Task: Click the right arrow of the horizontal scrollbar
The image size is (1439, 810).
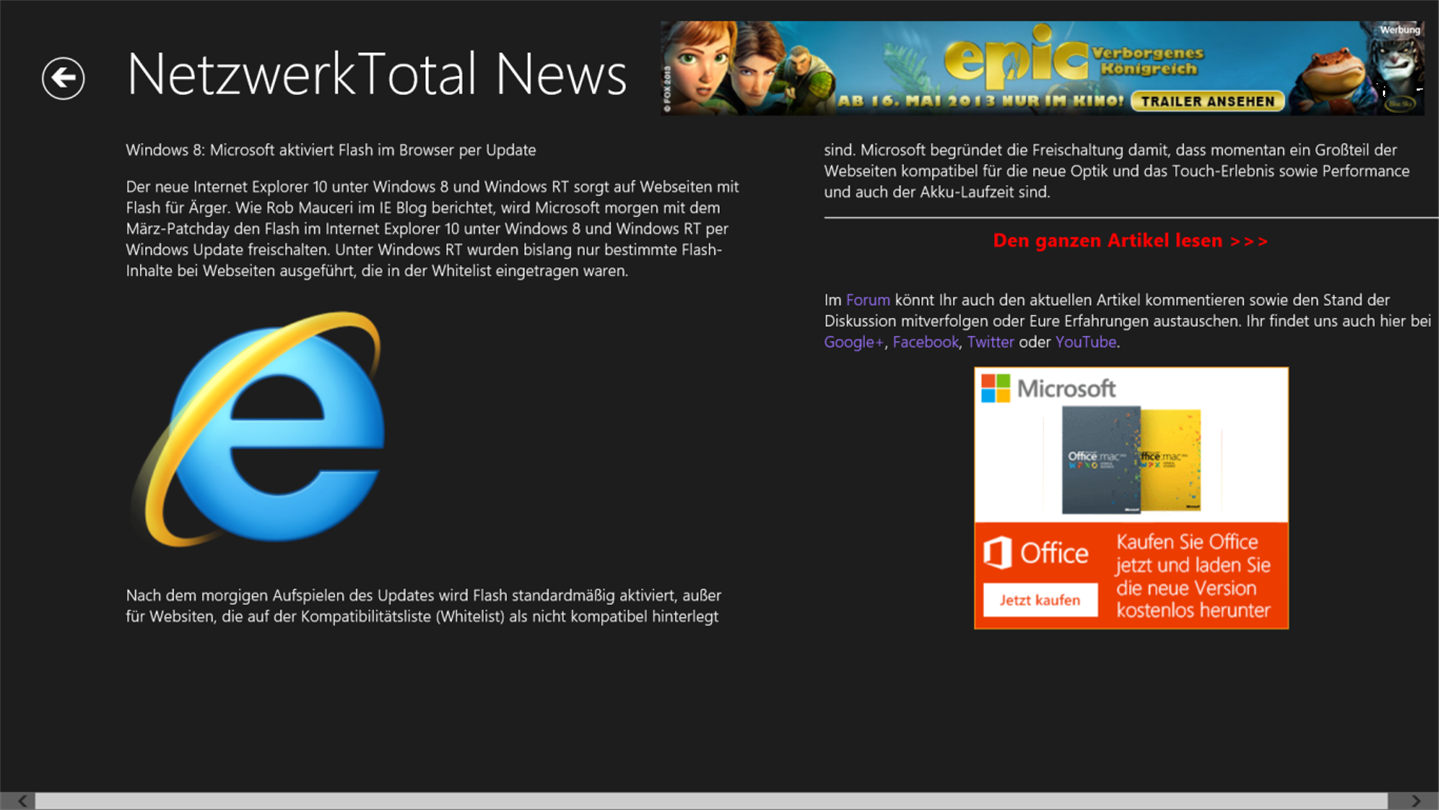Action: pyautogui.click(x=1415, y=801)
